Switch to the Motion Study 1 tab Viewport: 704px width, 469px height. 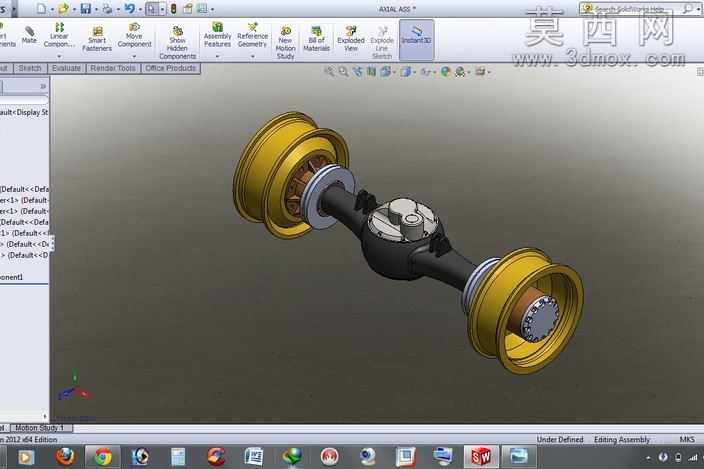[40, 428]
